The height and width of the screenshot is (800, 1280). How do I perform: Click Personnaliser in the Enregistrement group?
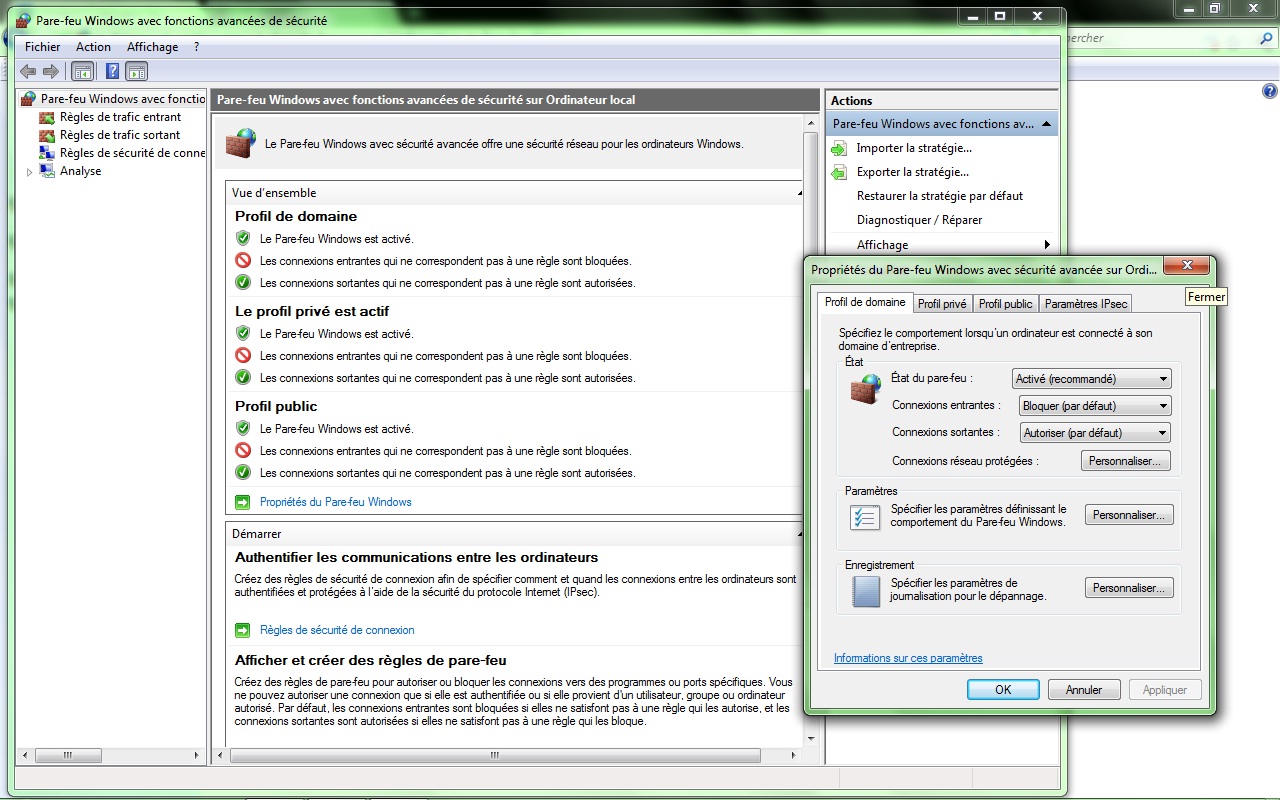[x=1129, y=588]
